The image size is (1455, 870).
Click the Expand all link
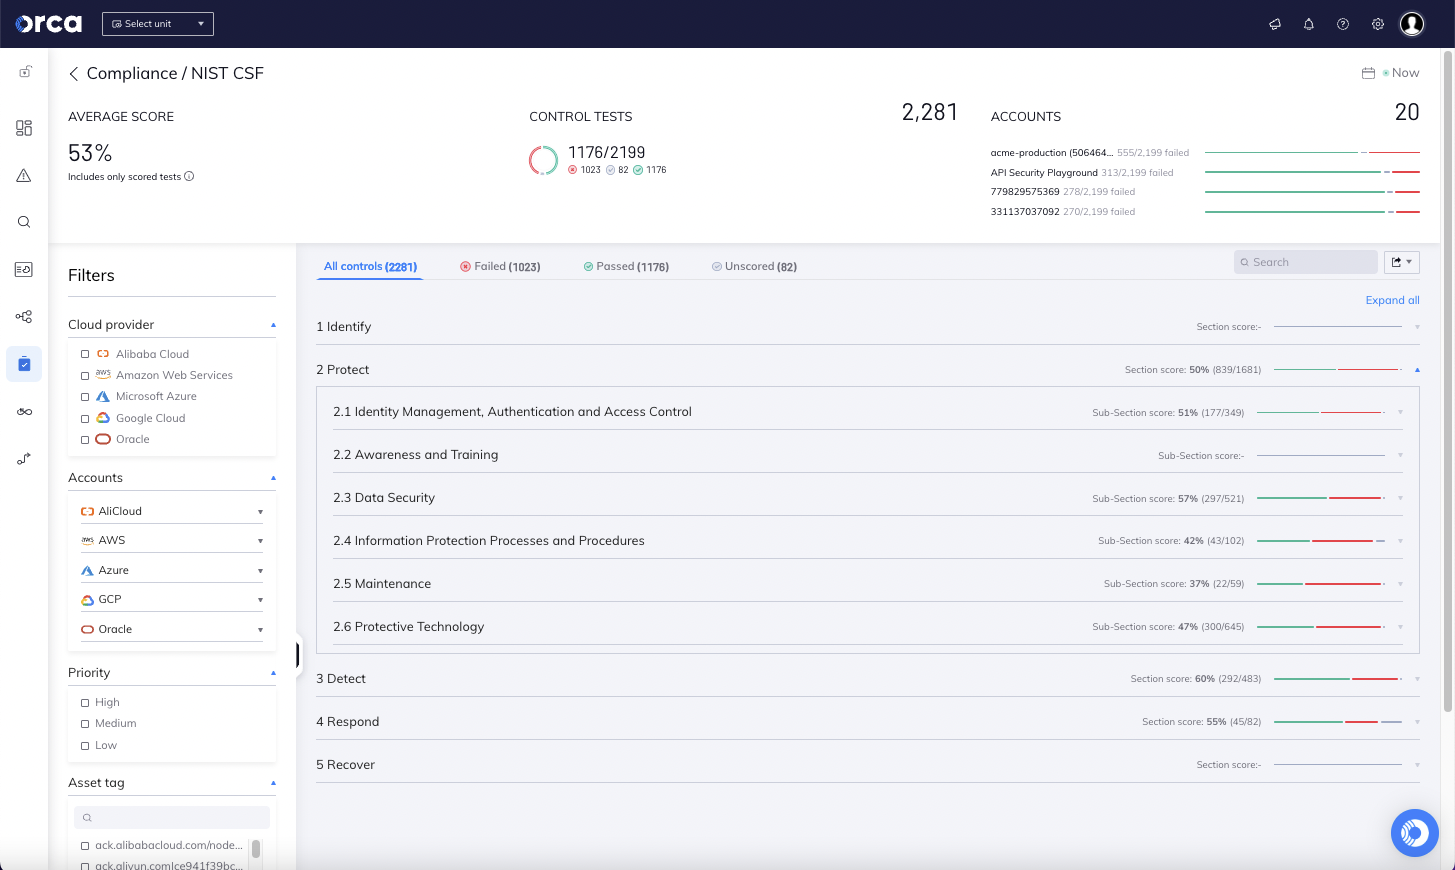pos(1392,300)
